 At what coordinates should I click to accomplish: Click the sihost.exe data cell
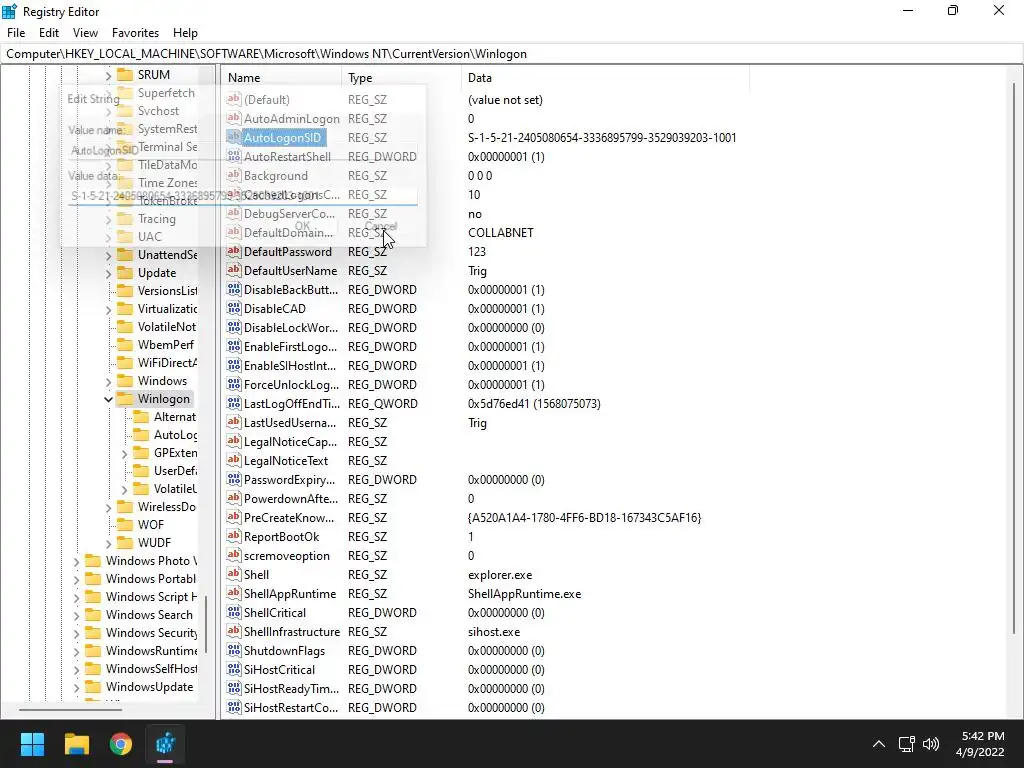[x=494, y=632]
